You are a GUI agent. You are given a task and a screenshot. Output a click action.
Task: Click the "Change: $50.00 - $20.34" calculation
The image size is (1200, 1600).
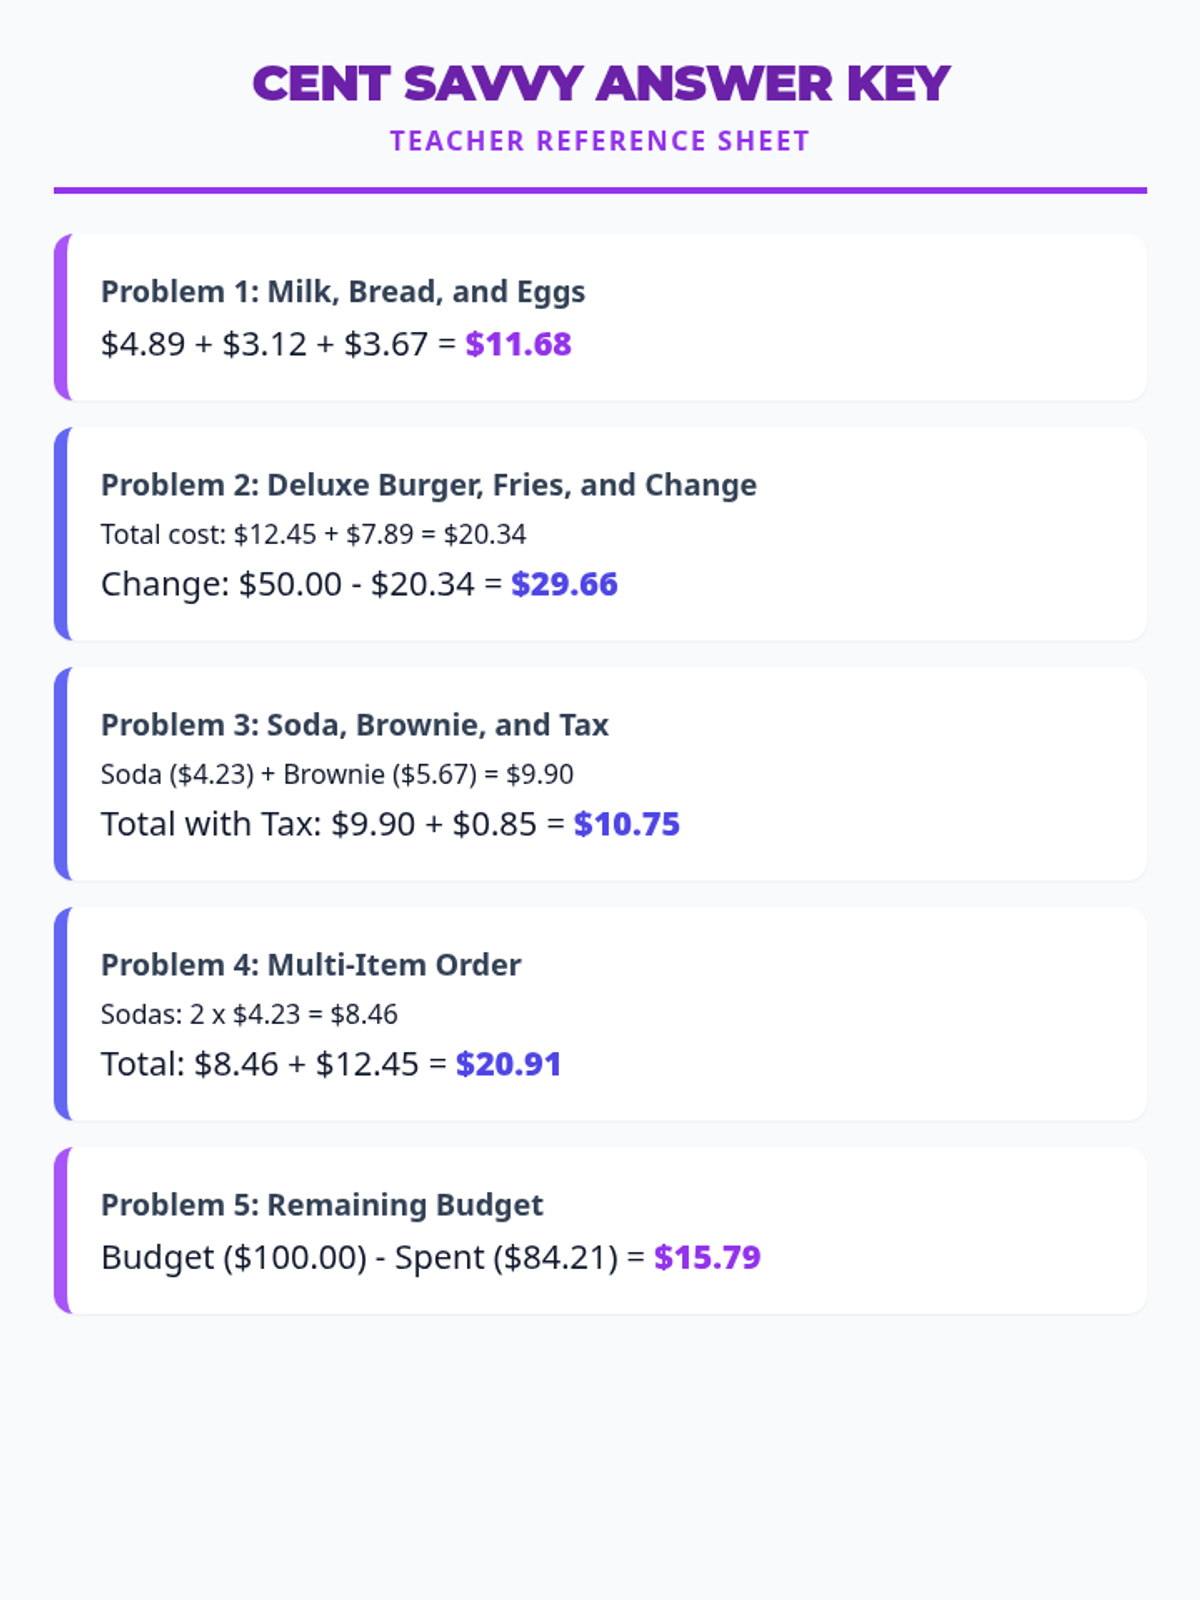(x=301, y=584)
